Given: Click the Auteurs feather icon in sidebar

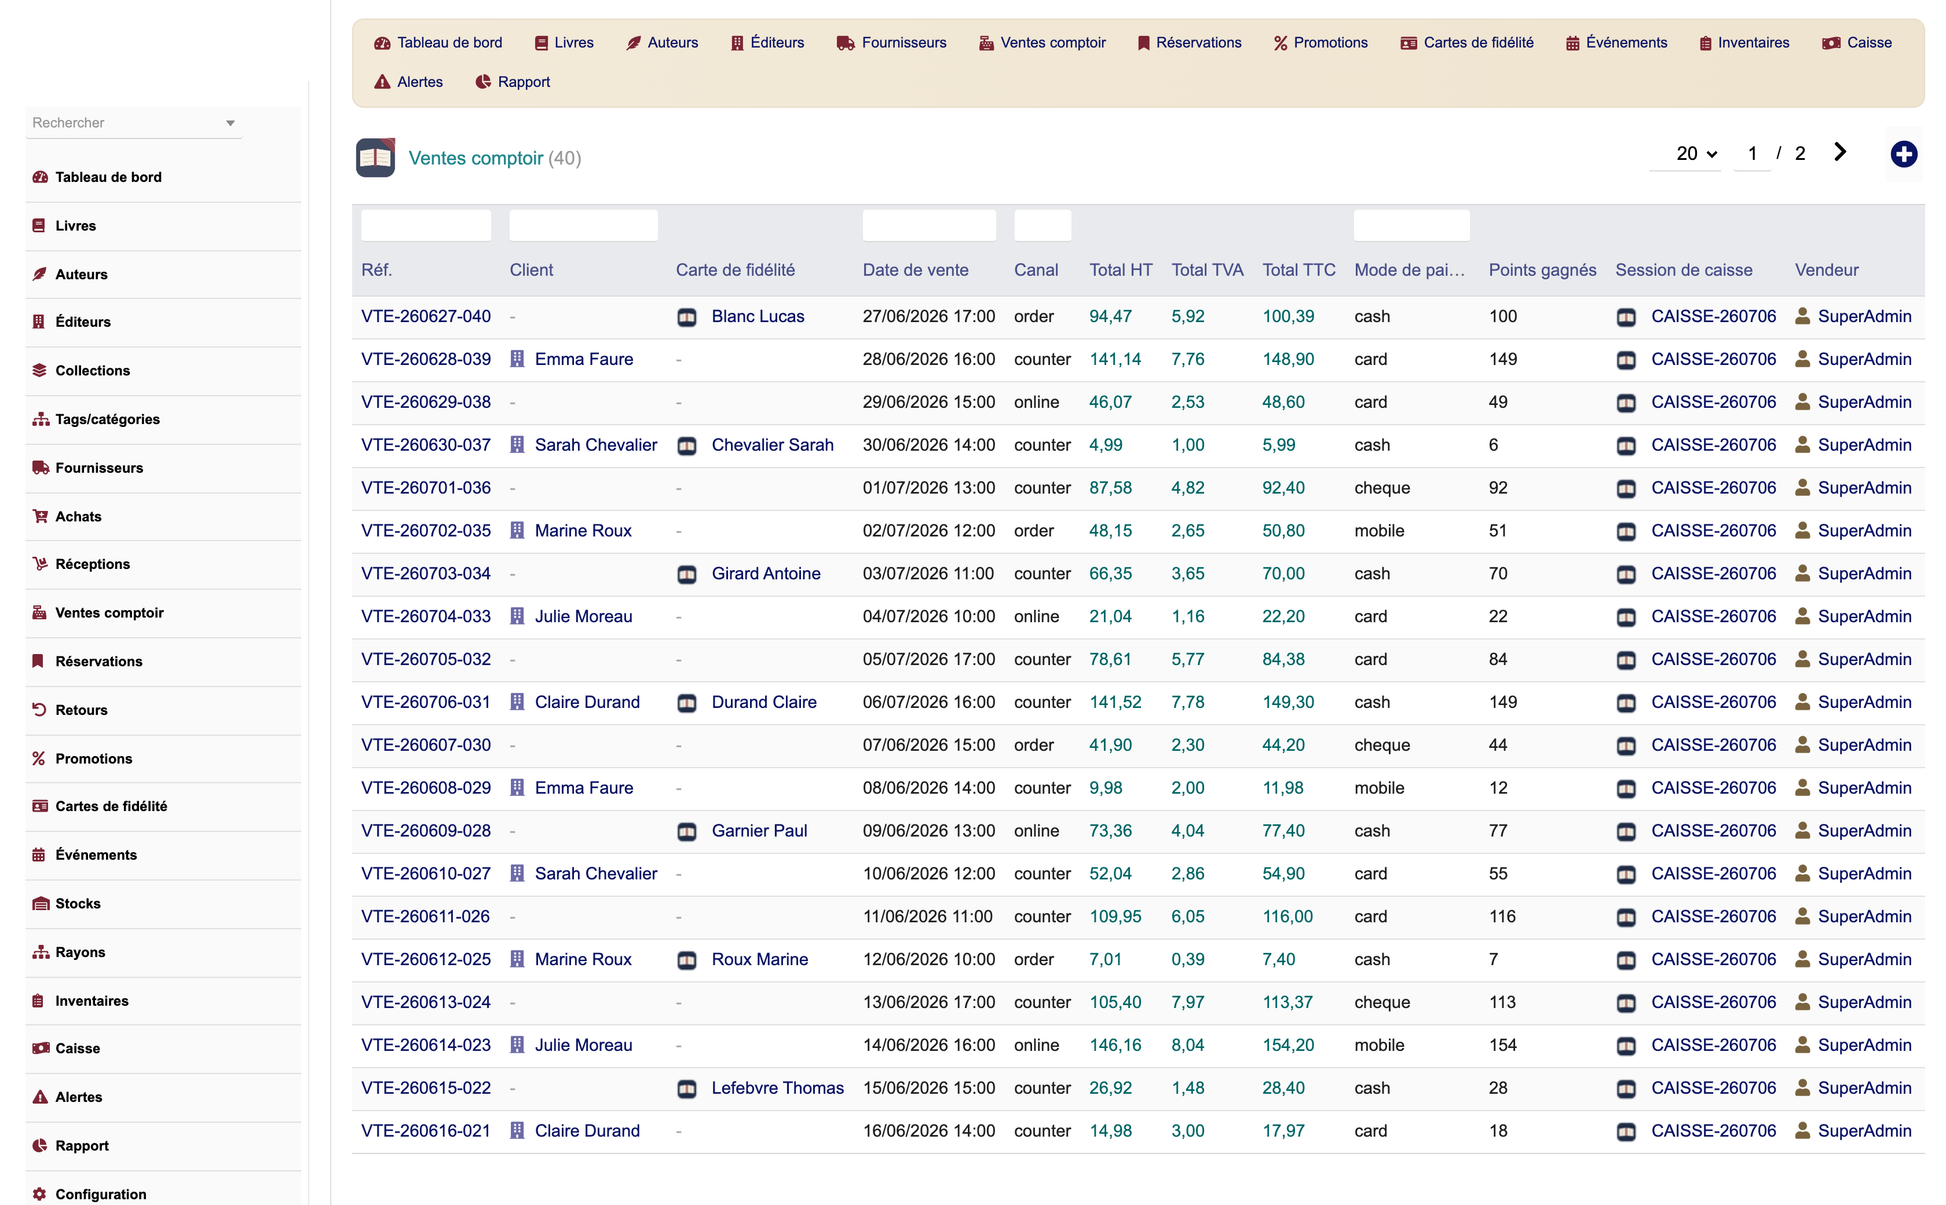Looking at the screenshot, I should coord(40,274).
